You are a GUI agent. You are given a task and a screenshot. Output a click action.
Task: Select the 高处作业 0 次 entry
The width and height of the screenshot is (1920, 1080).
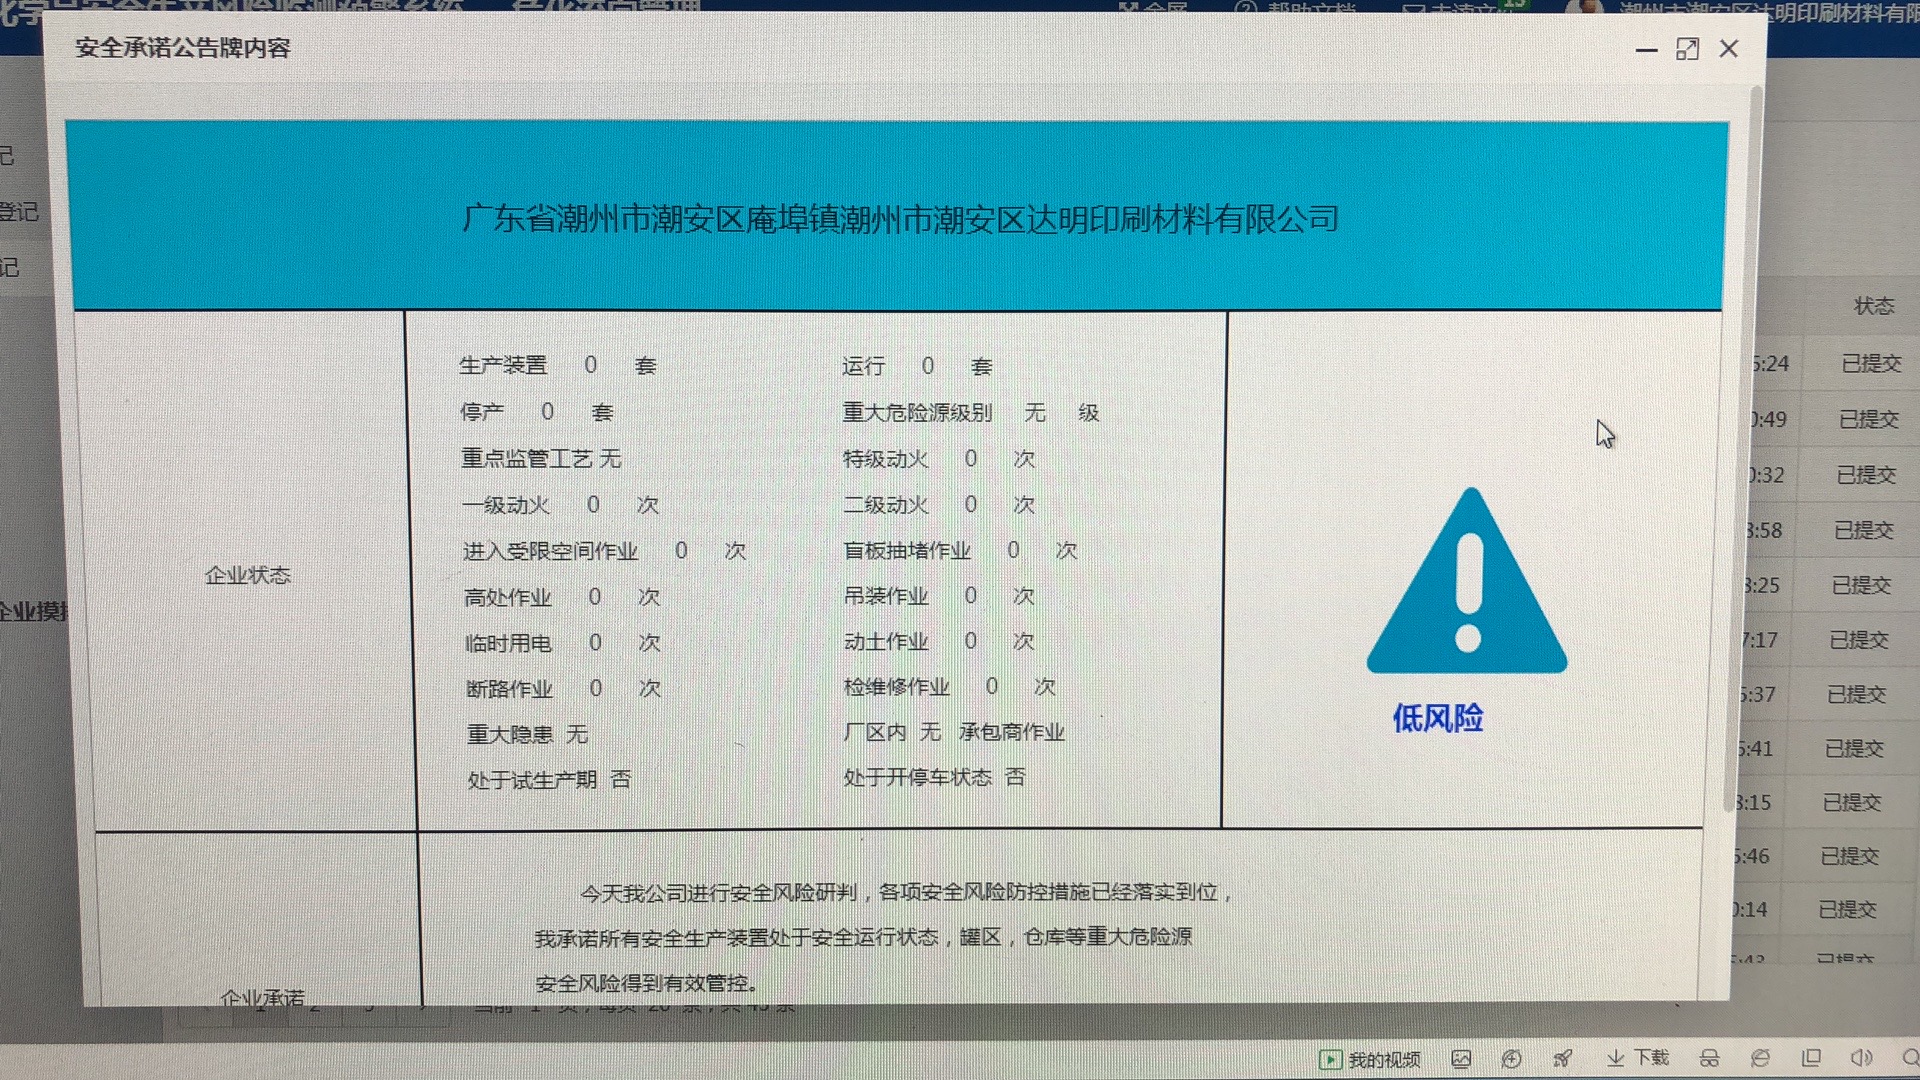coord(562,597)
